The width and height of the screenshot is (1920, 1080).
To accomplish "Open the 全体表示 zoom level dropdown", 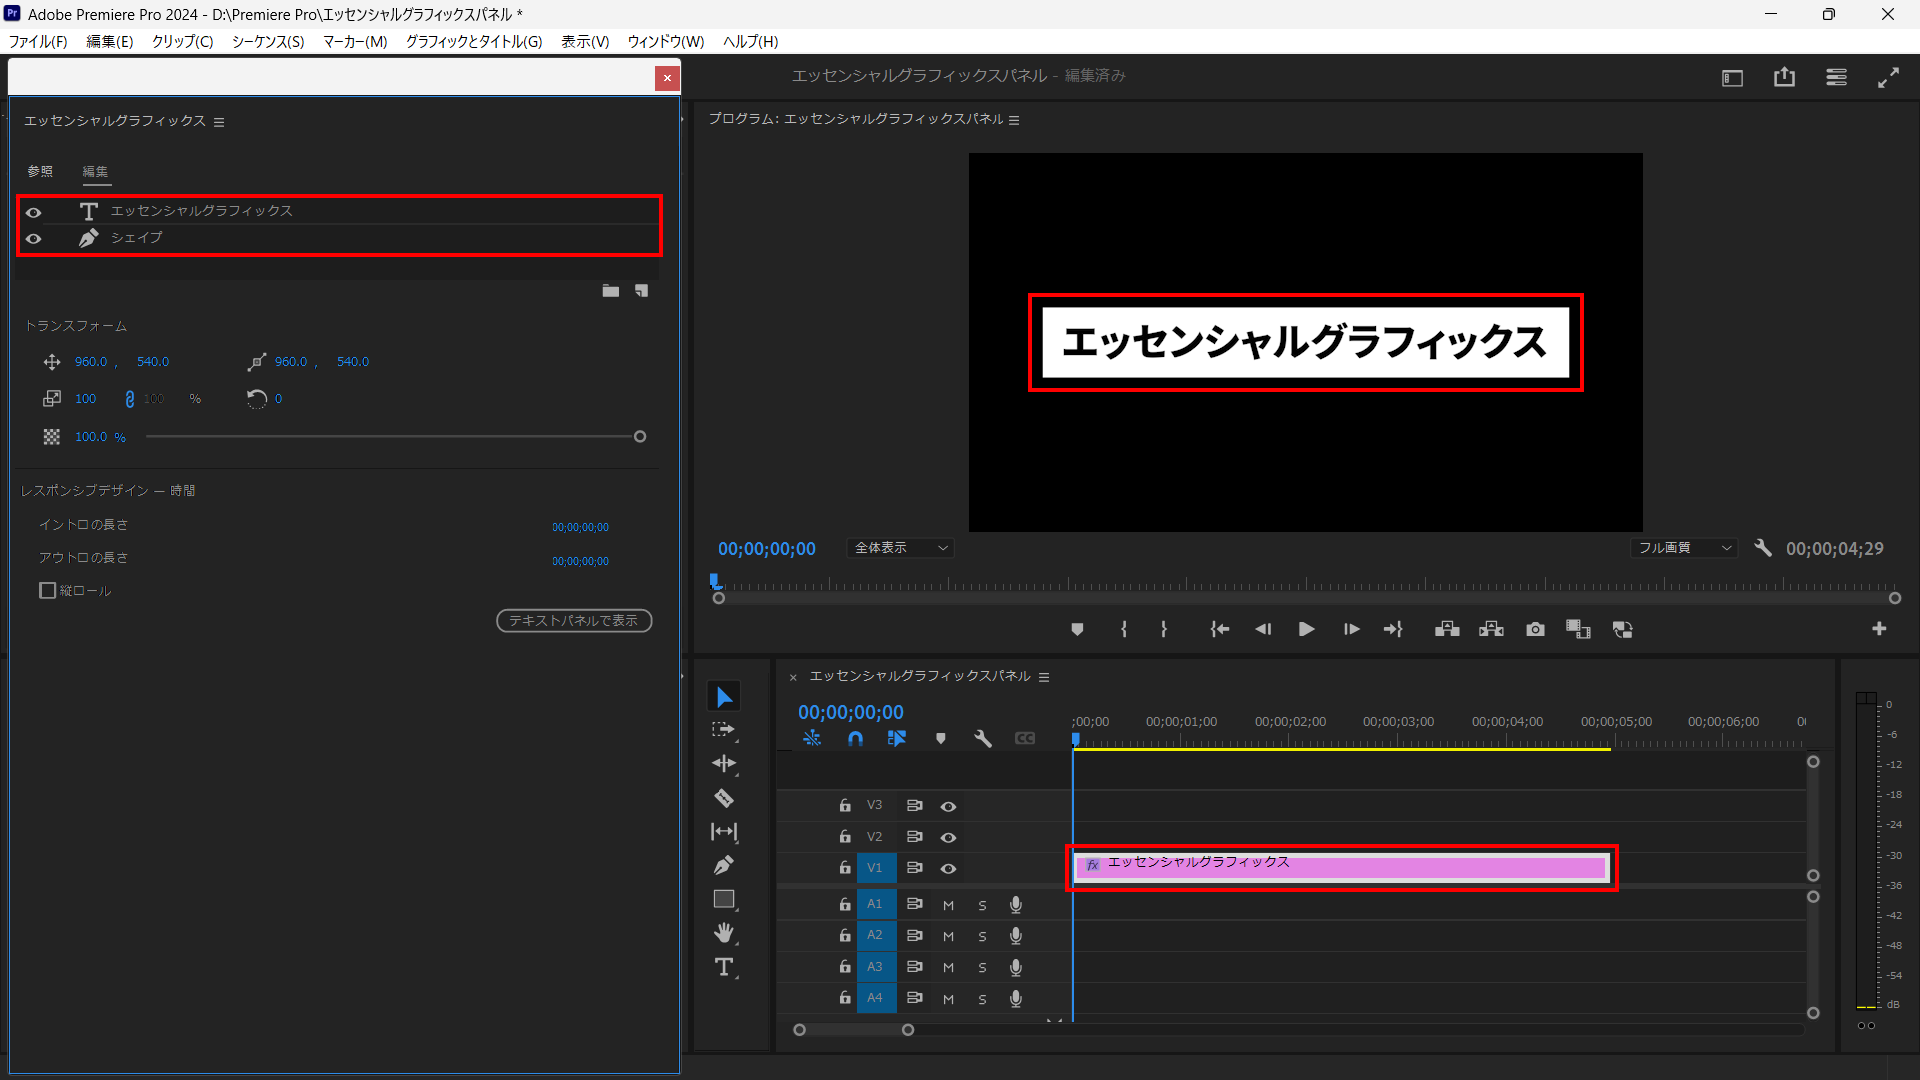I will click(x=901, y=548).
